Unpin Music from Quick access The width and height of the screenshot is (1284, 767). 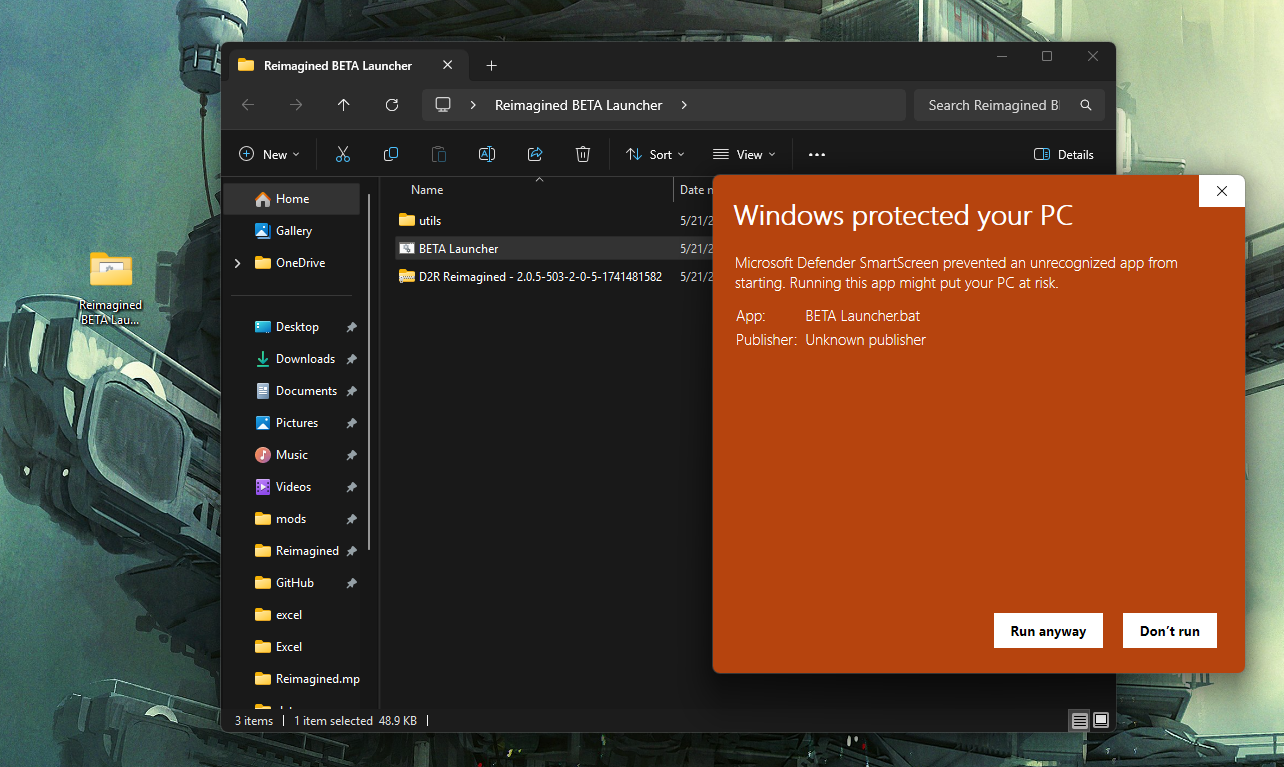(351, 455)
